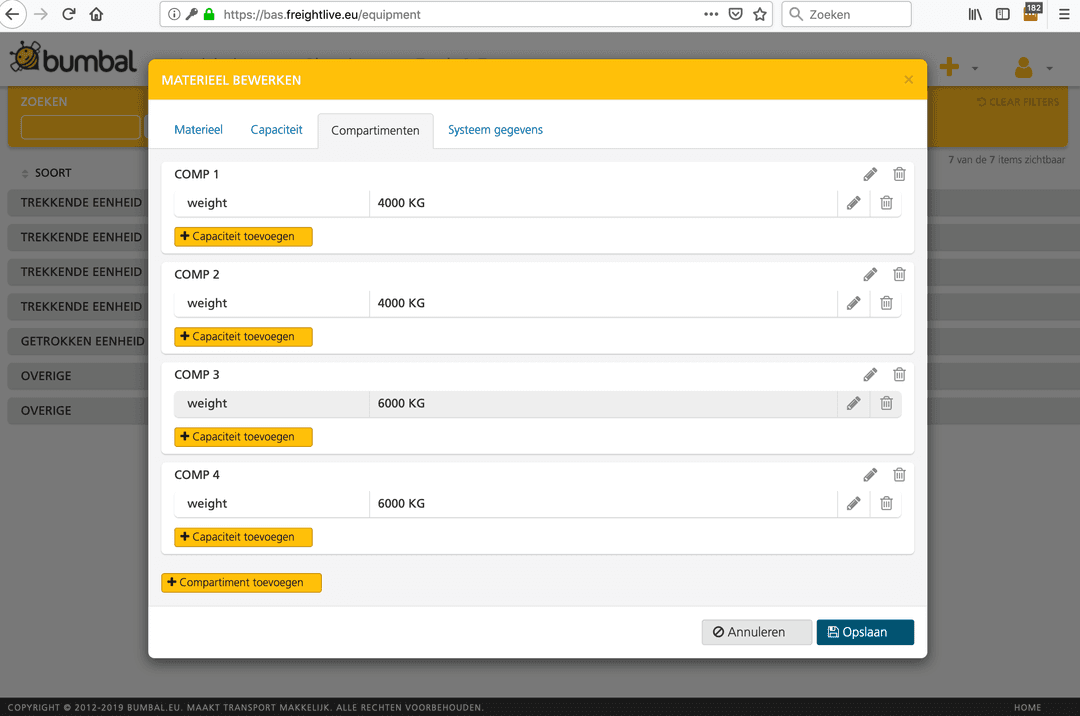Click the pencil icon for COMP 4
Viewport: 1080px width, 716px height.
tap(870, 475)
